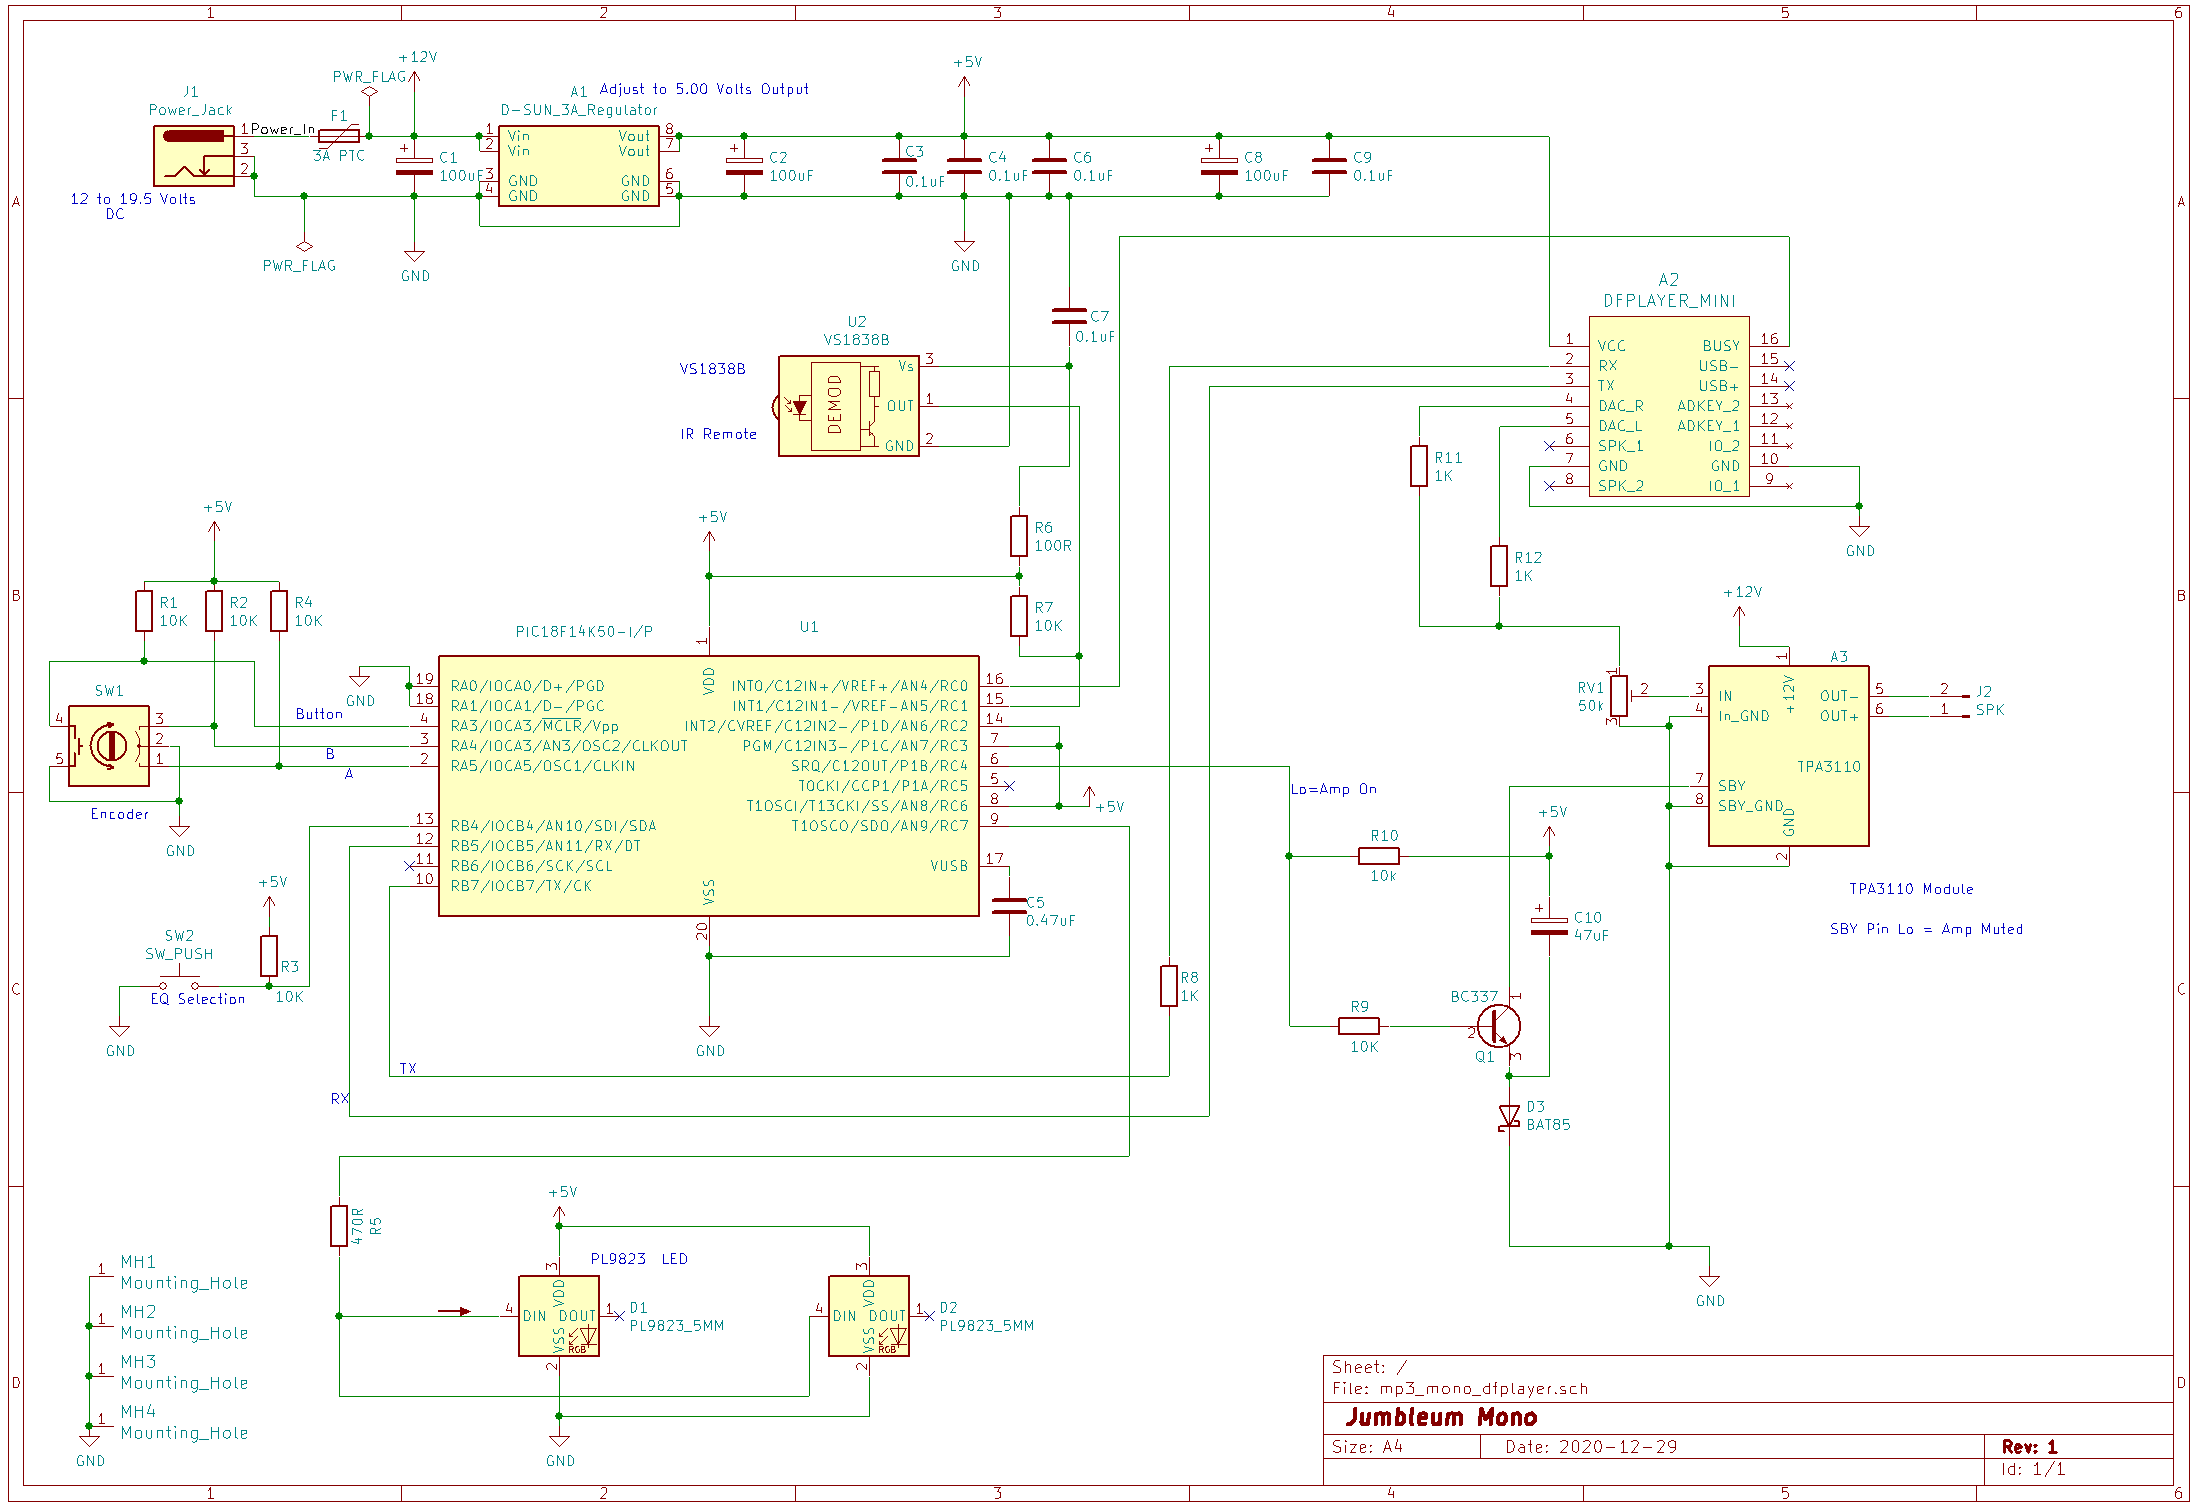
Task: Click the 'Power_In' net label
Action: point(282,129)
